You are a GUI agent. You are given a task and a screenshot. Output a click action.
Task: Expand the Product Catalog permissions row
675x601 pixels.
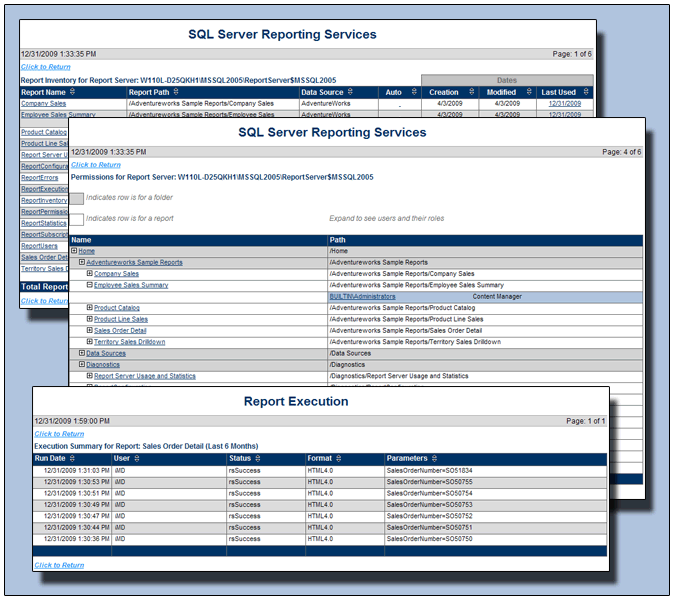click(90, 307)
